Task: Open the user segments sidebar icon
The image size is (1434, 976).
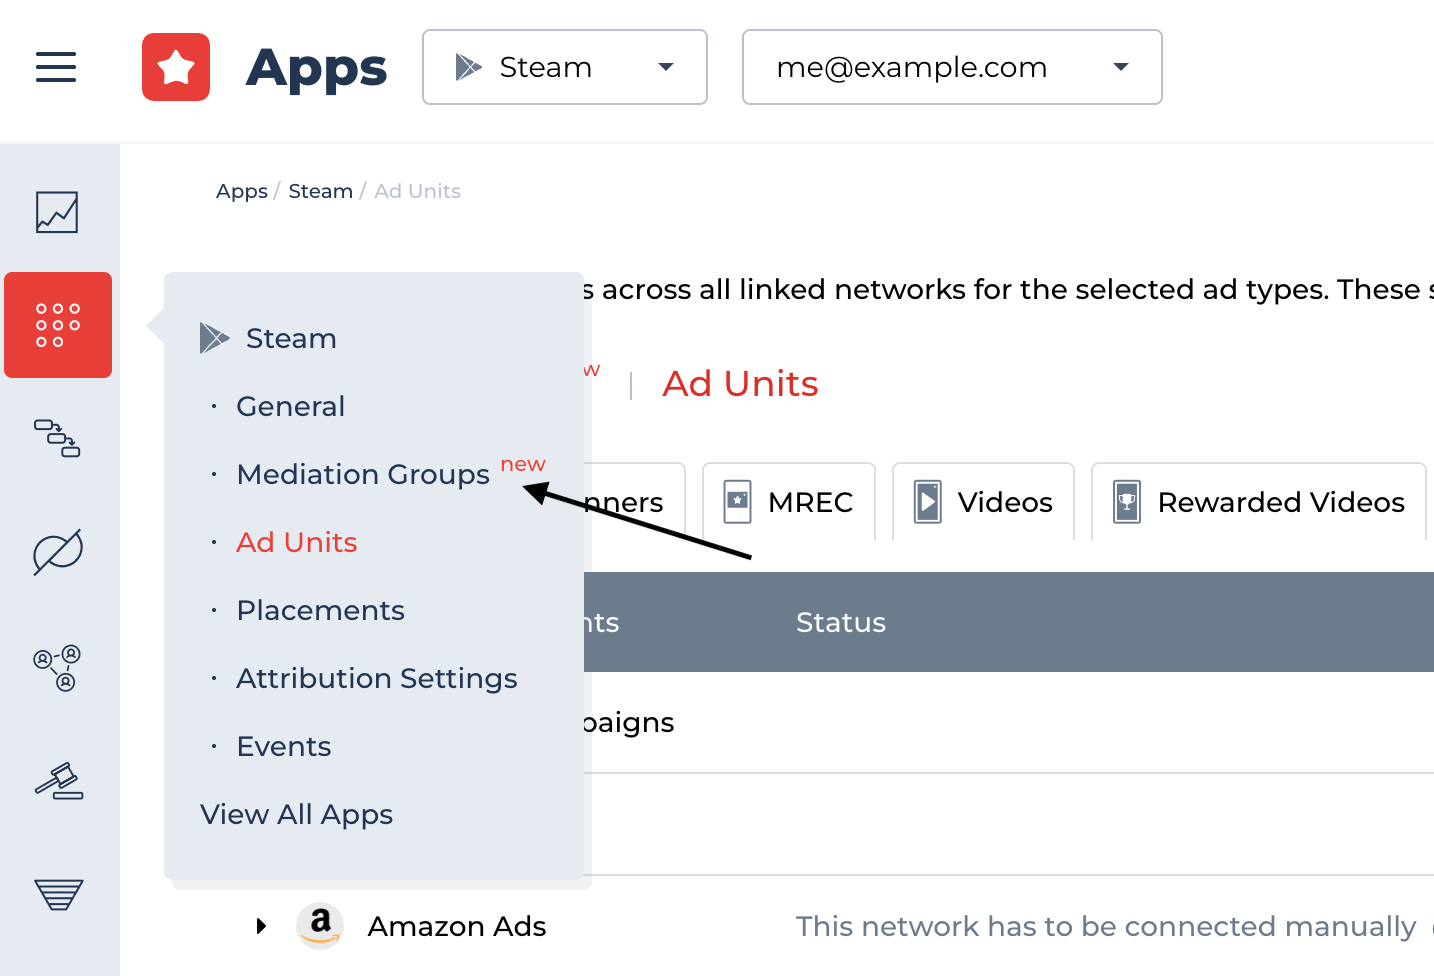Action: click(57, 668)
